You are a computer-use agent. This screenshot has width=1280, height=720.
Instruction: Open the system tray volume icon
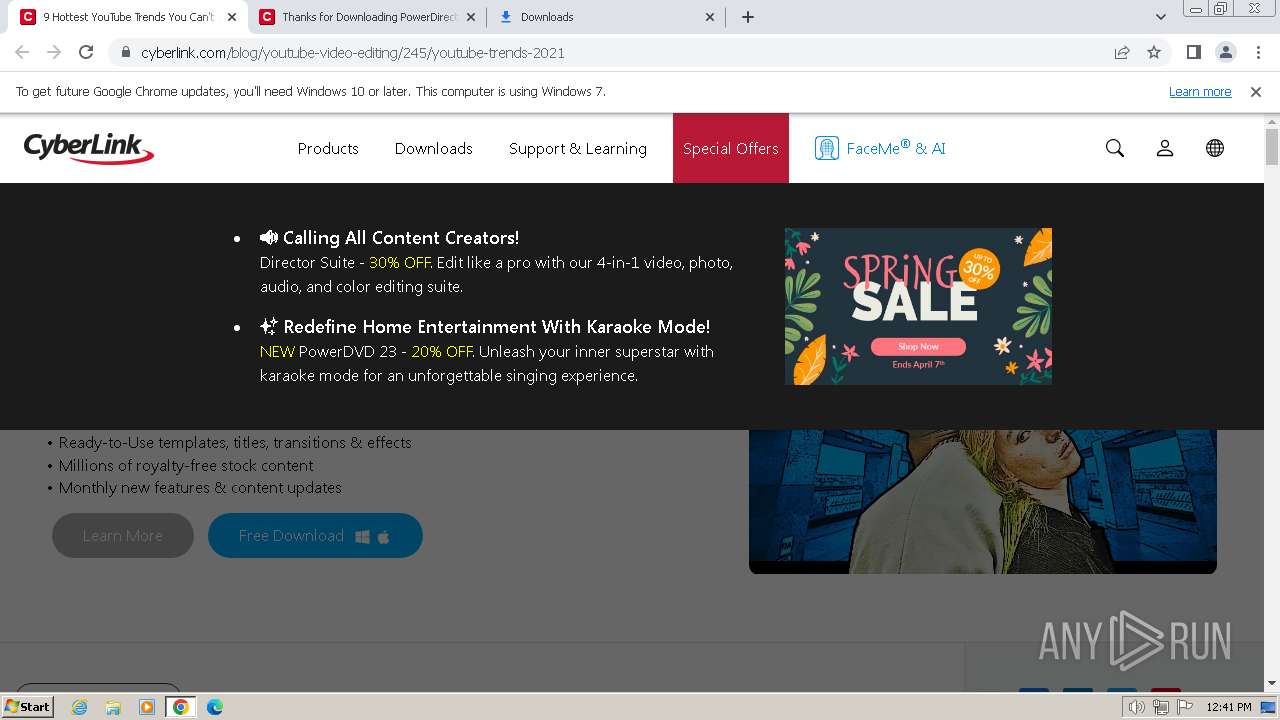(1137, 707)
